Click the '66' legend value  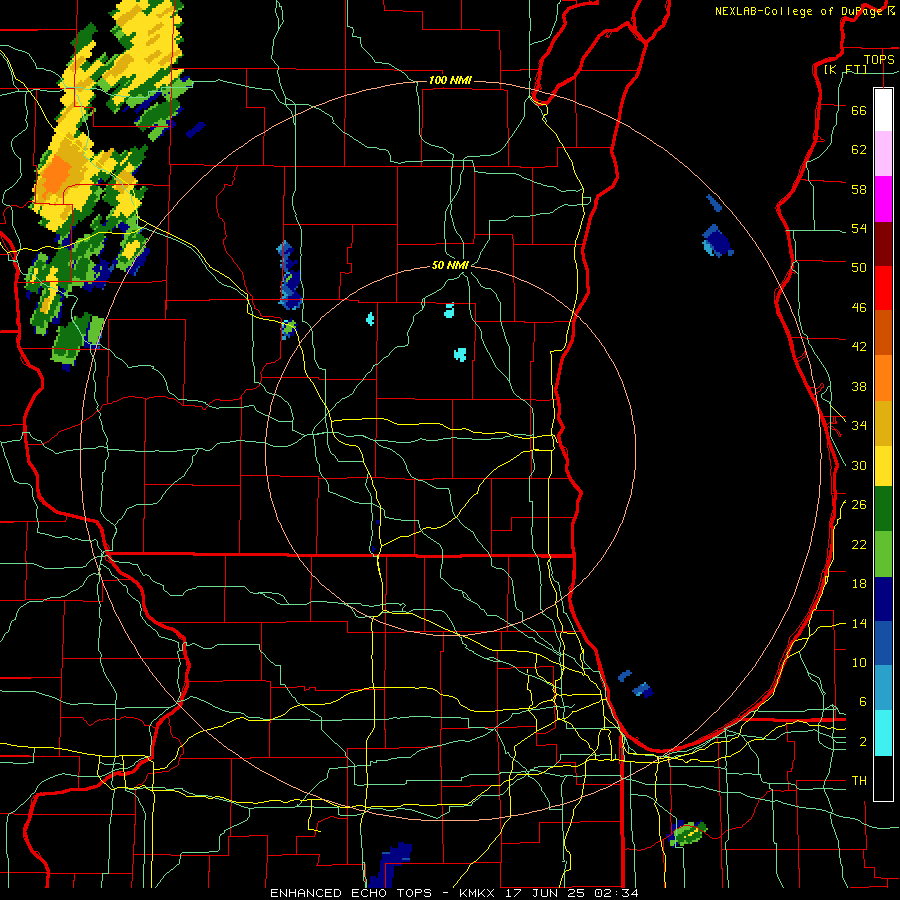coord(859,110)
